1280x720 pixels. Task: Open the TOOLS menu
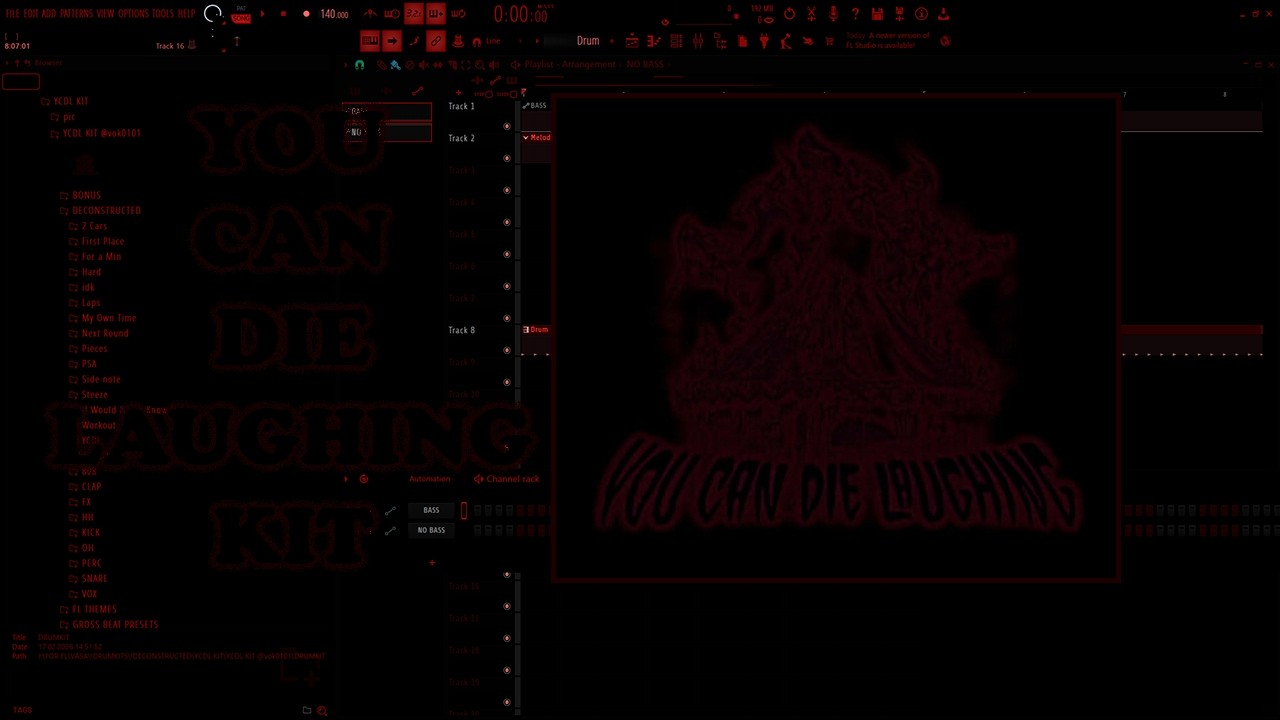click(163, 14)
